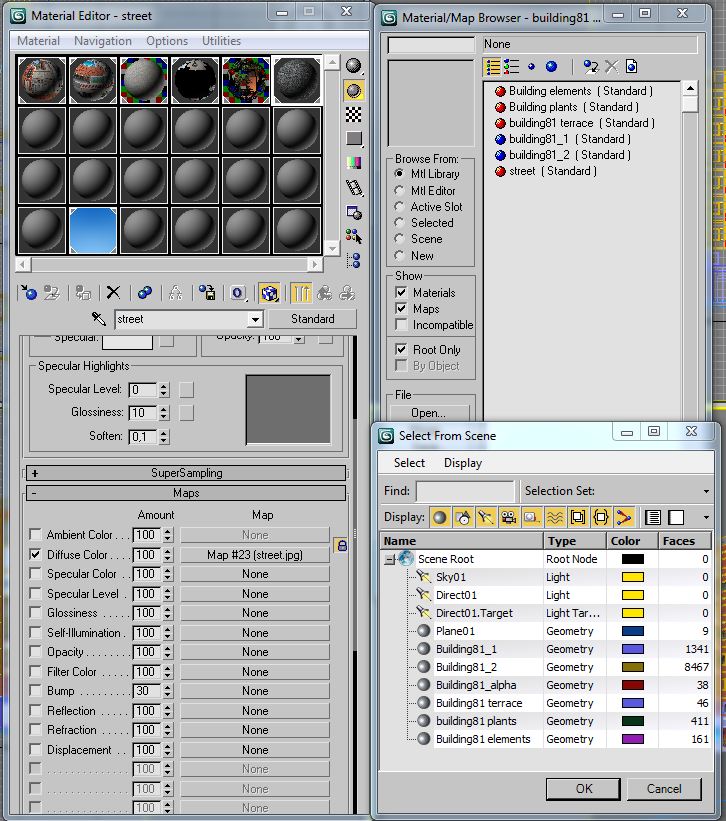Collapse the Maps rollout

click(186, 493)
